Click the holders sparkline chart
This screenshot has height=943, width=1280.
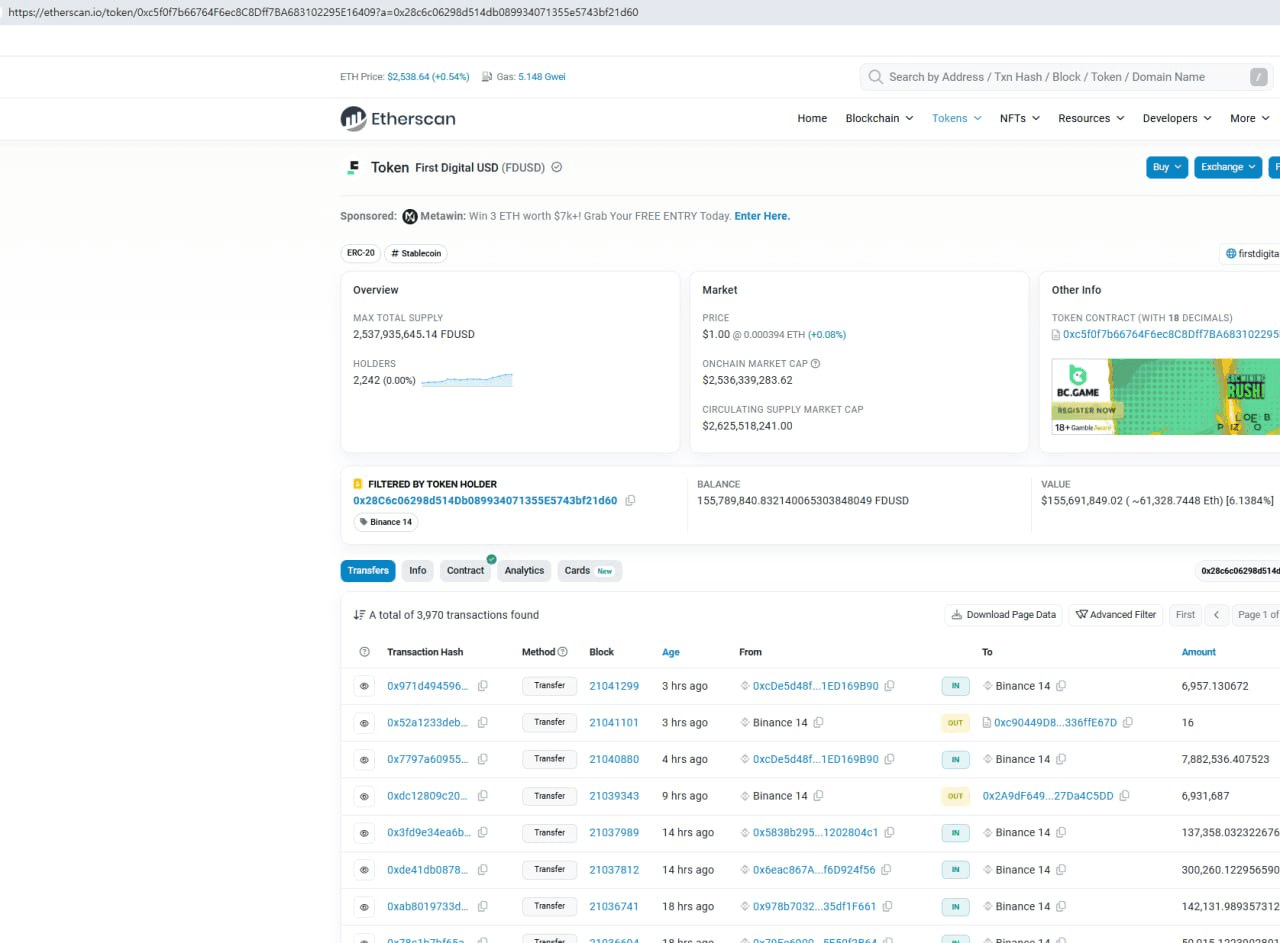coord(467,380)
